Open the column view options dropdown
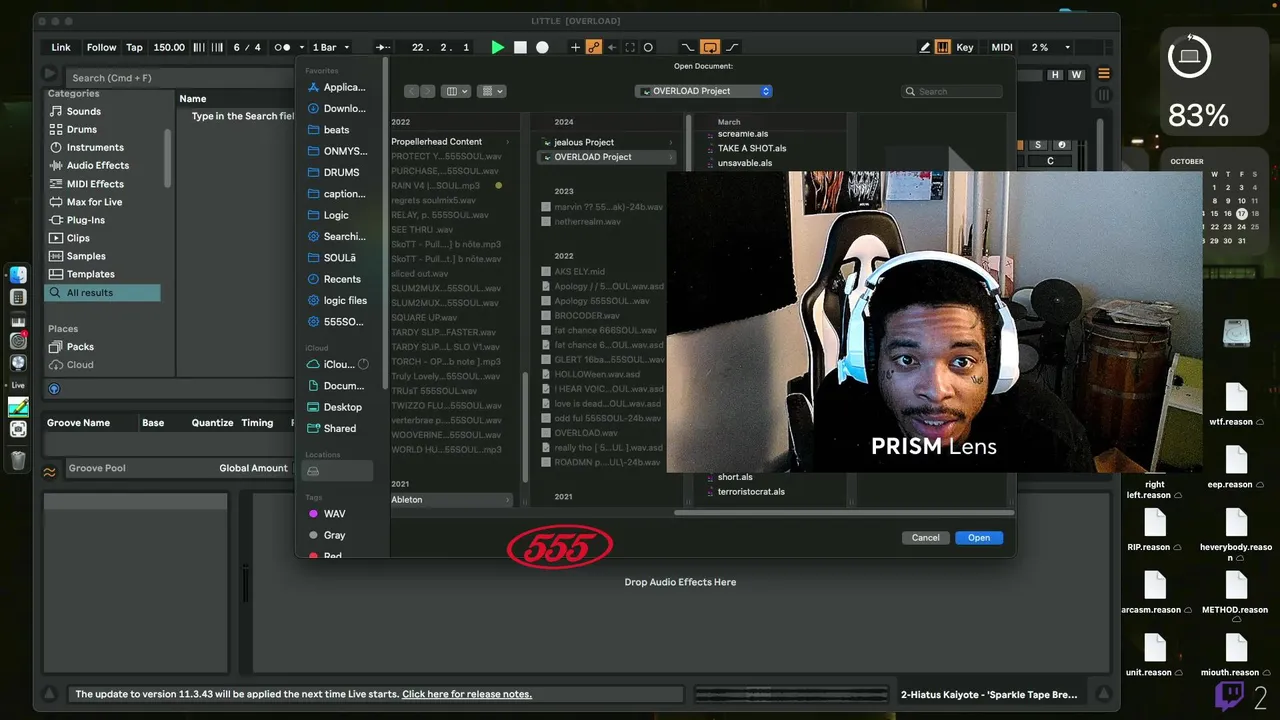Image resolution: width=1280 pixels, height=720 pixels. pyautogui.click(x=456, y=91)
